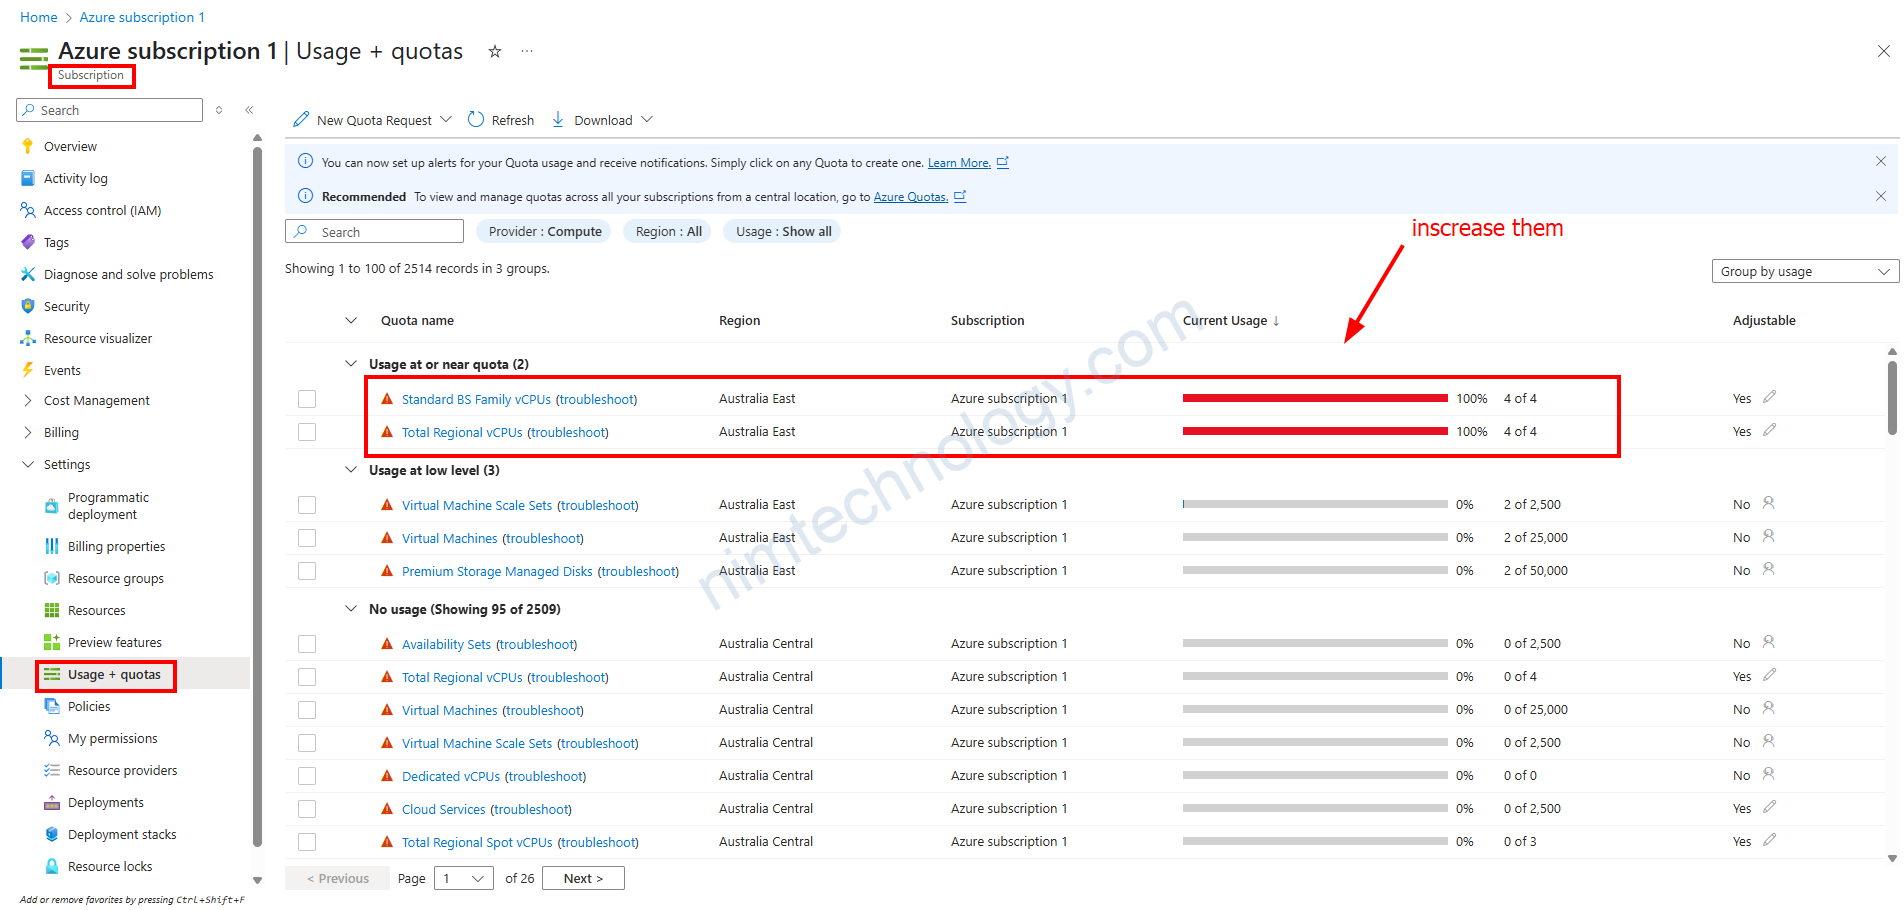Go to the Next page of results
This screenshot has width=1904, height=910.
tap(583, 879)
